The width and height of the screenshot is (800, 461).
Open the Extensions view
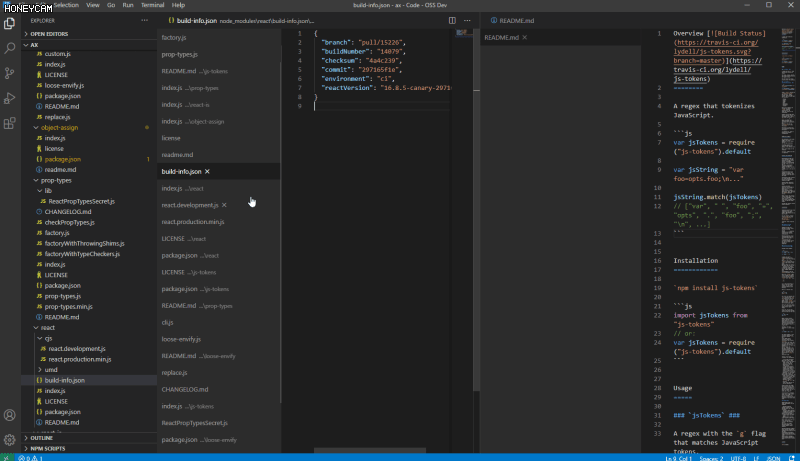point(9,123)
